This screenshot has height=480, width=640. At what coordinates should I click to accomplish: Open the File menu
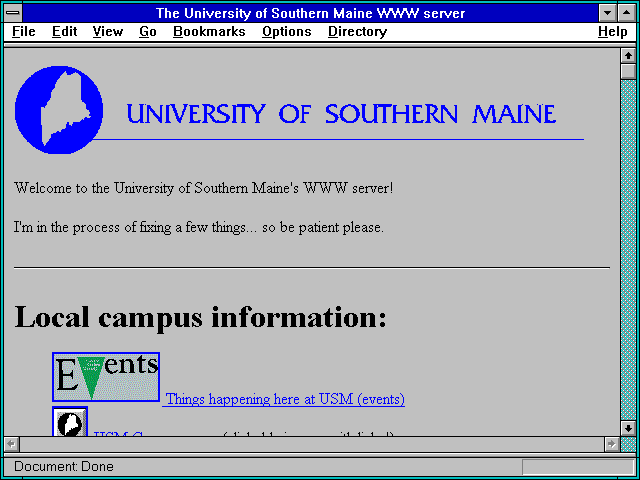(24, 32)
